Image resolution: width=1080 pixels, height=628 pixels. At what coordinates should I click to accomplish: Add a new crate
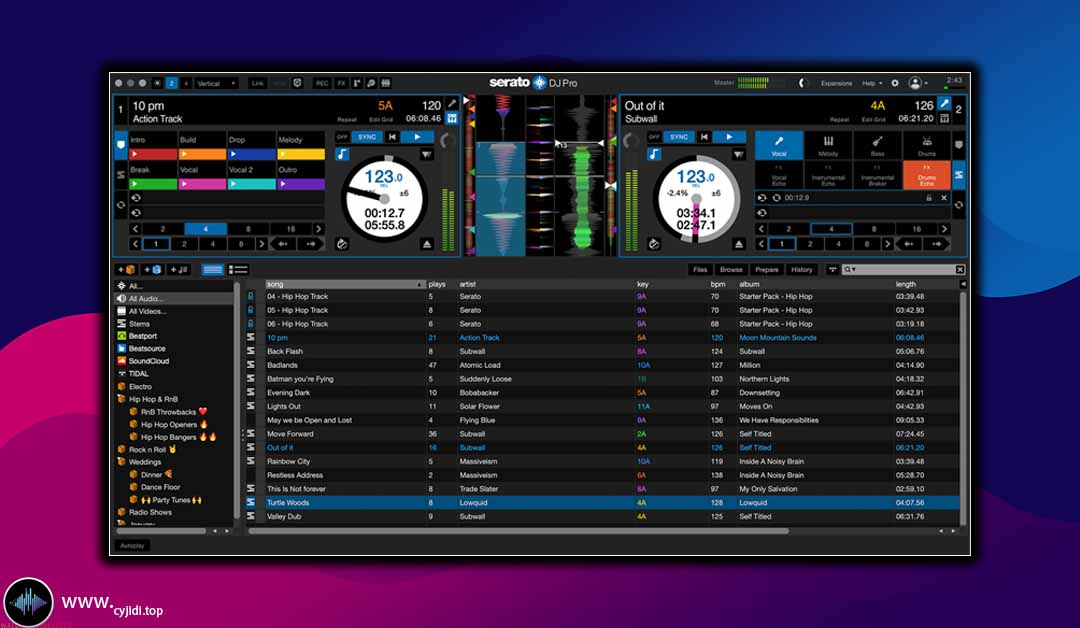click(x=127, y=270)
